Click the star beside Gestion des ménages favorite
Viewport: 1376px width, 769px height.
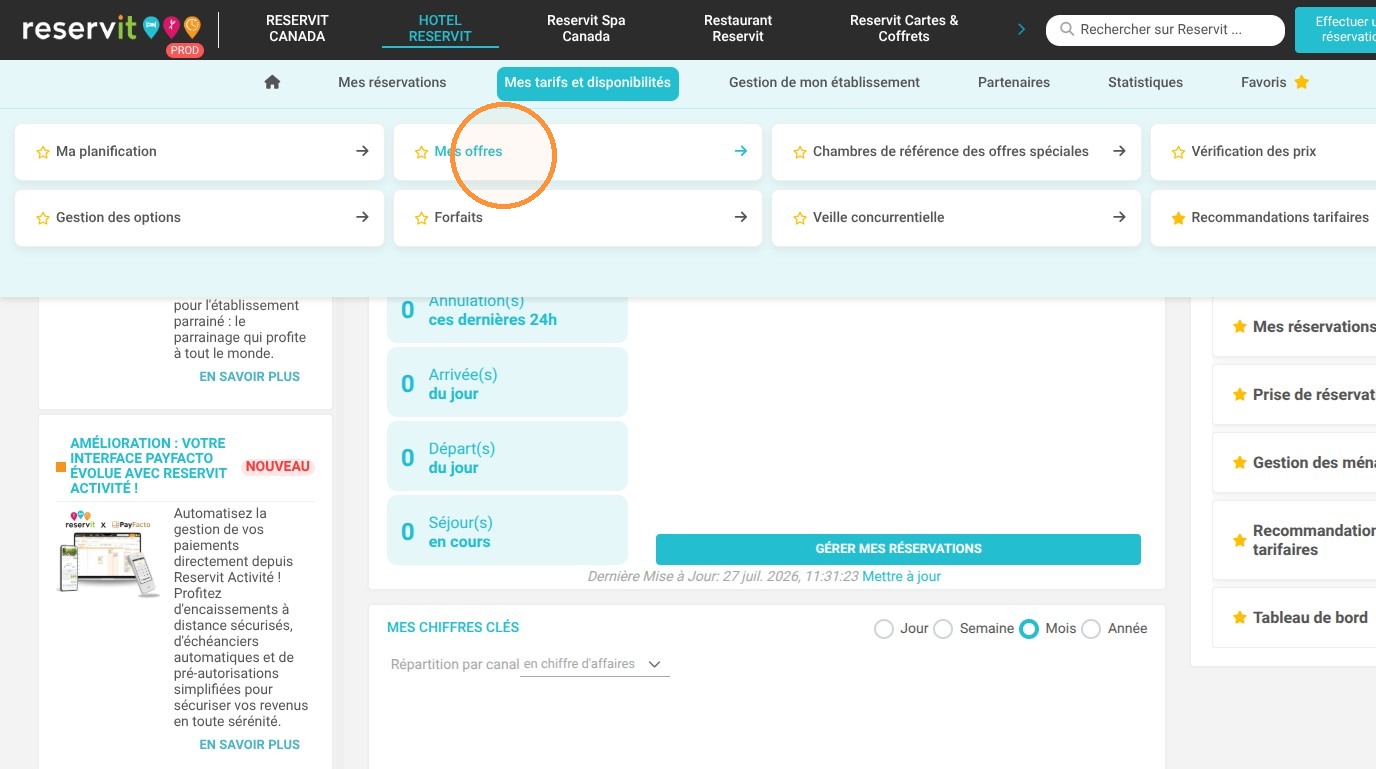point(1239,463)
